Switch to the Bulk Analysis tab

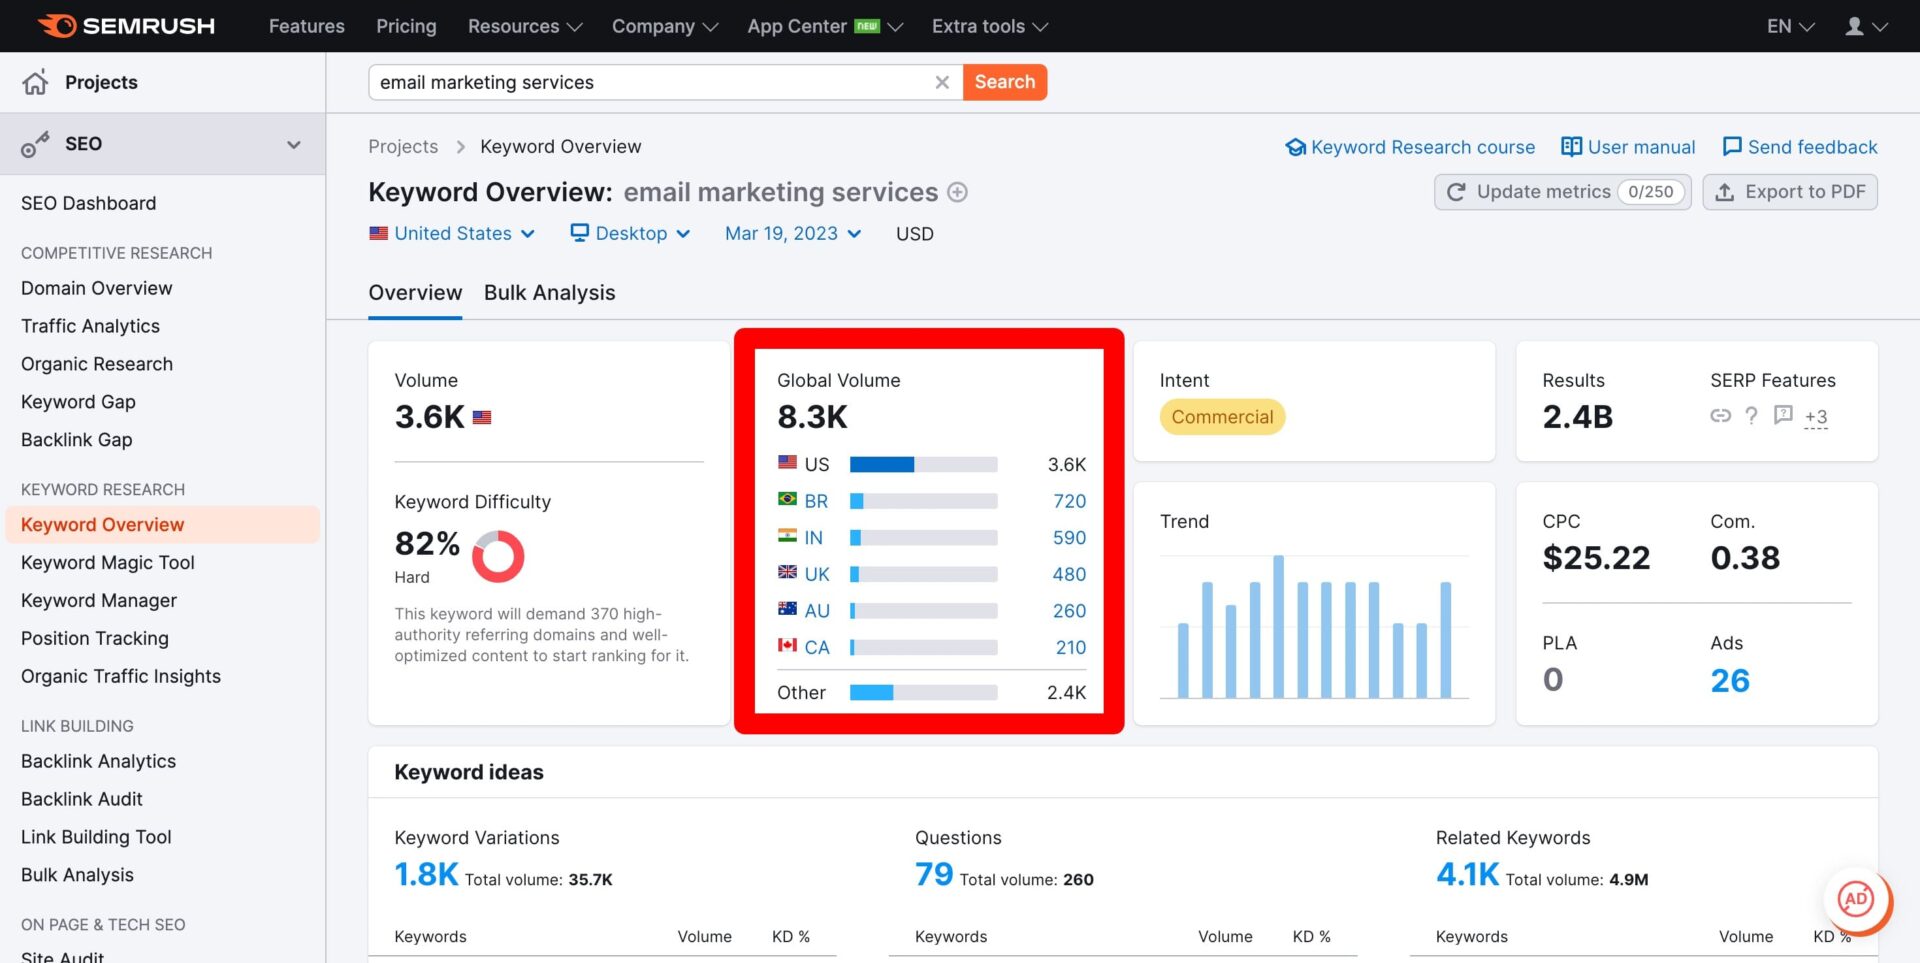pyautogui.click(x=549, y=293)
